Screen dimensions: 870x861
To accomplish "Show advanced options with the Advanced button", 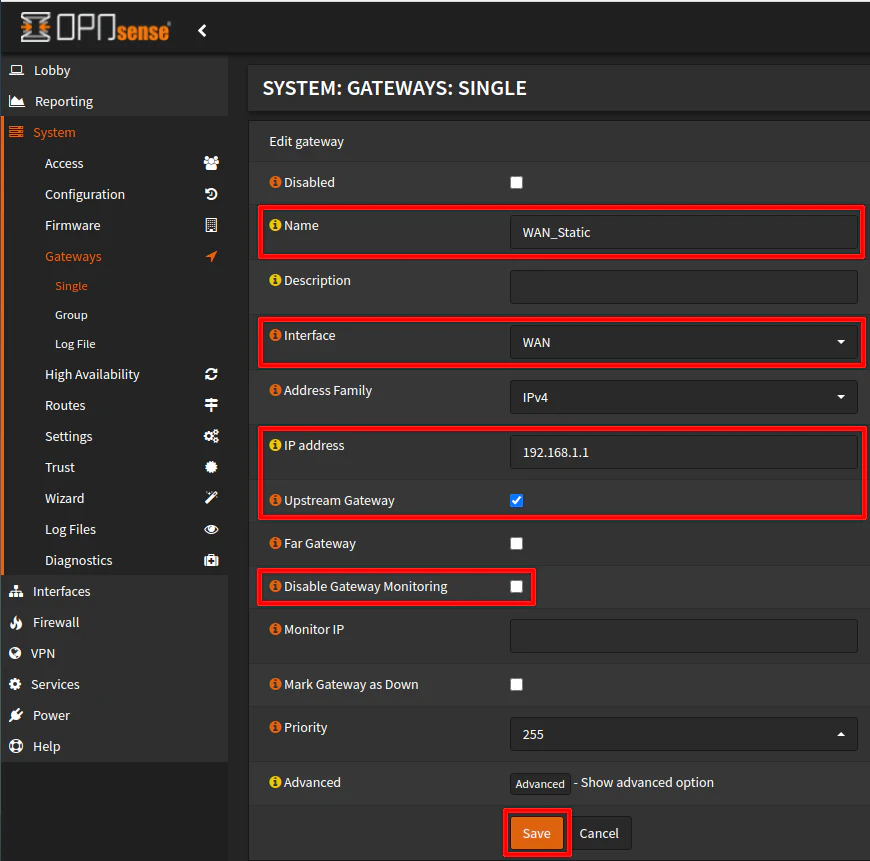I will click(540, 783).
